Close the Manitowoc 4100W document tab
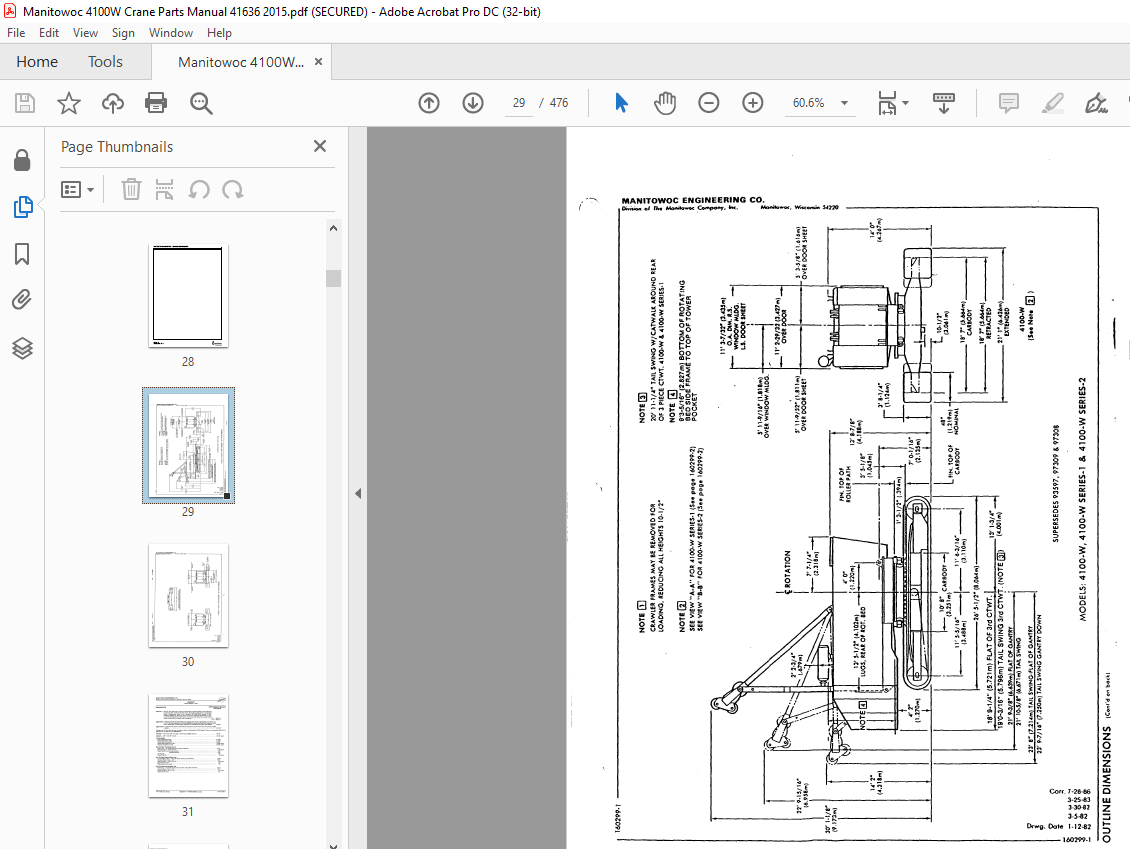Viewport: 1130px width, 849px height. (319, 62)
